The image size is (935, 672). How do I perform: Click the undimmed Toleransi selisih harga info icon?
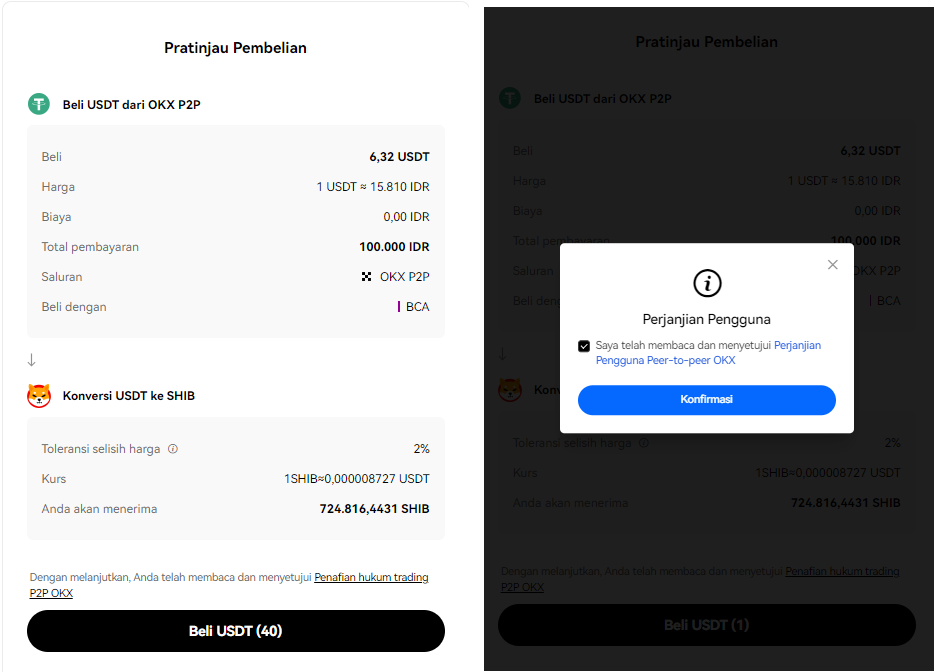click(x=173, y=449)
